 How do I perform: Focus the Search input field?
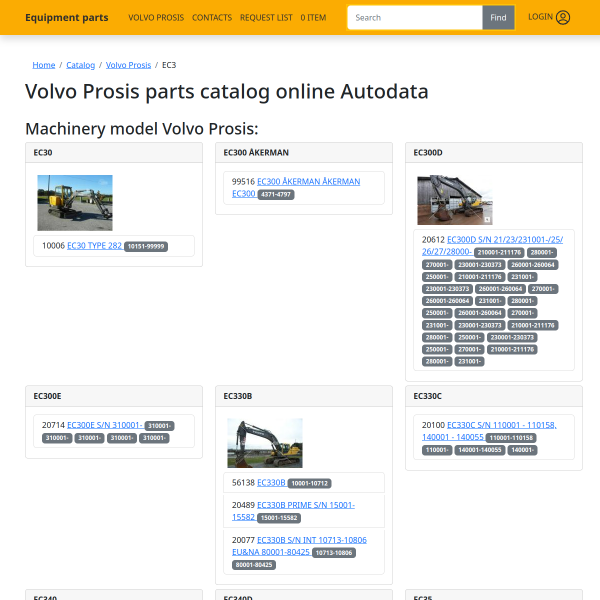(x=415, y=18)
